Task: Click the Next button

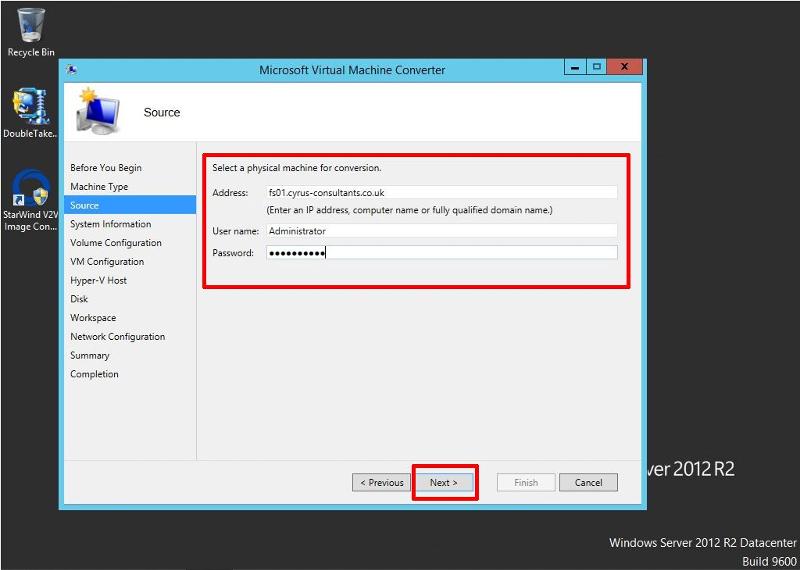Action: pyautogui.click(x=444, y=483)
